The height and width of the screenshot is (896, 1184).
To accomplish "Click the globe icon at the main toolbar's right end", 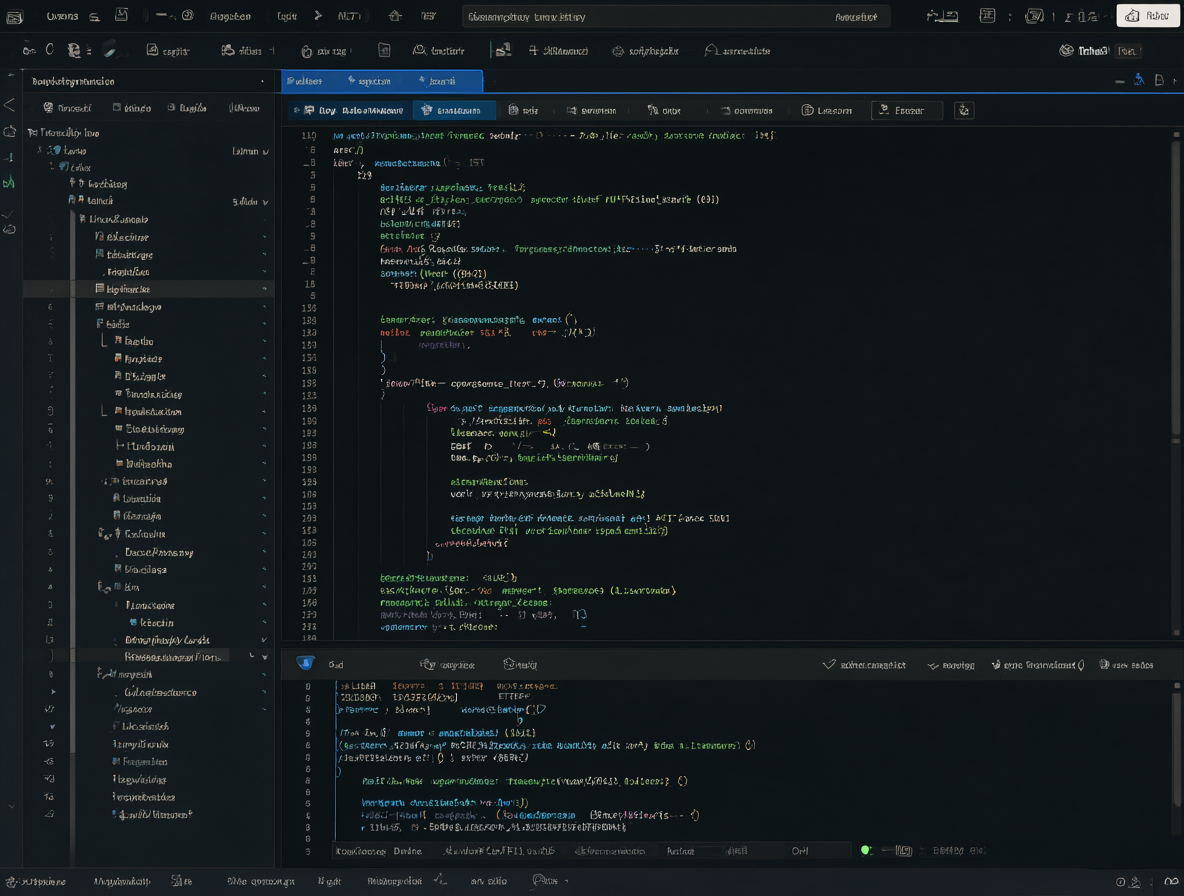I will click(1066, 51).
